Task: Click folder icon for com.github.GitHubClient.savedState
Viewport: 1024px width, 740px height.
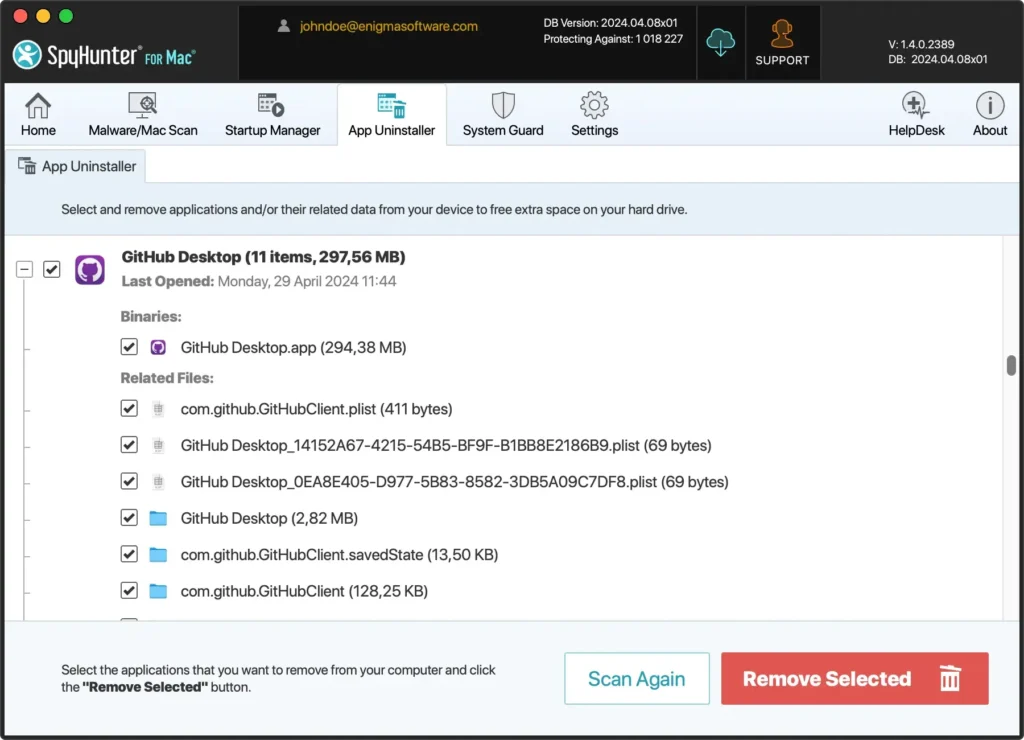Action: click(158, 555)
